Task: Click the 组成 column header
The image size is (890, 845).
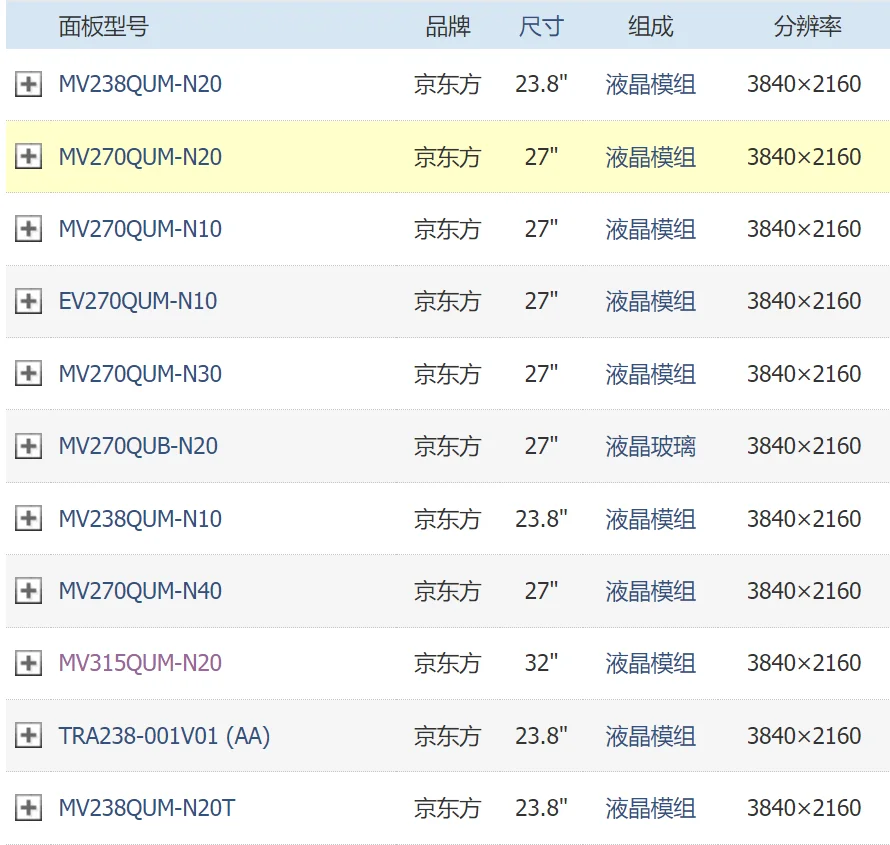Action: click(x=650, y=27)
